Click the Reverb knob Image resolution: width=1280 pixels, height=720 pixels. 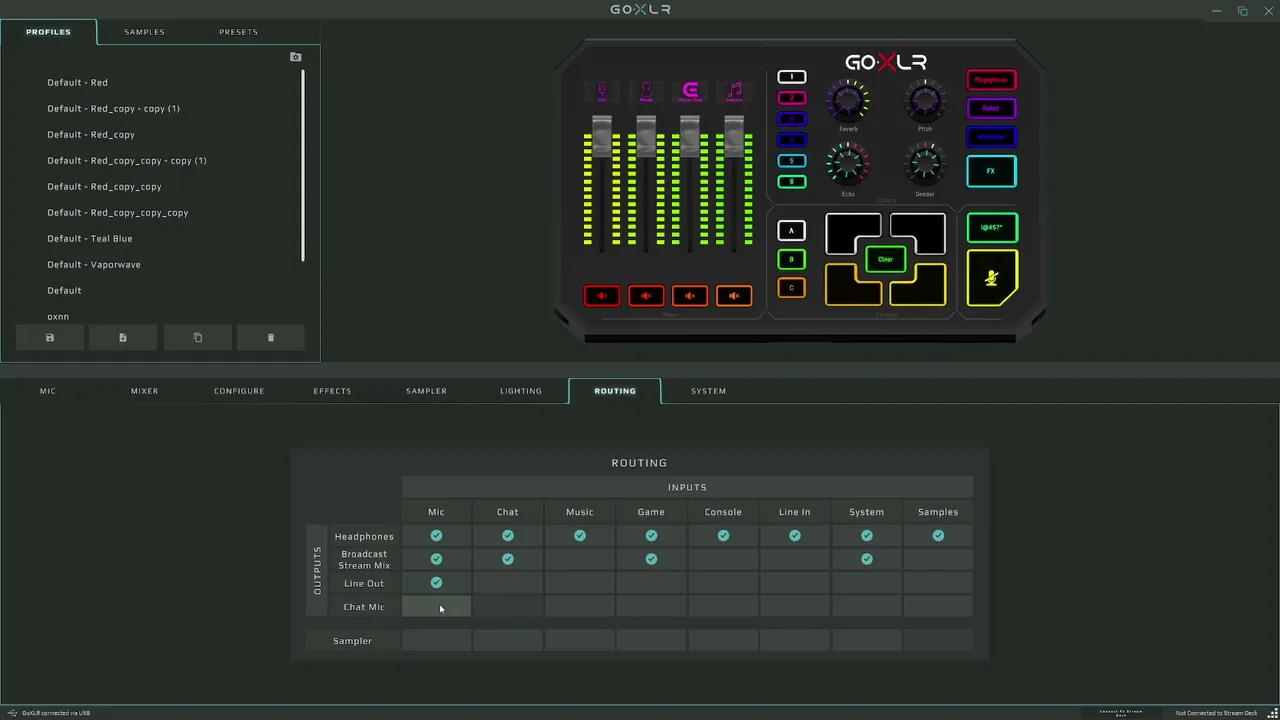(x=848, y=100)
